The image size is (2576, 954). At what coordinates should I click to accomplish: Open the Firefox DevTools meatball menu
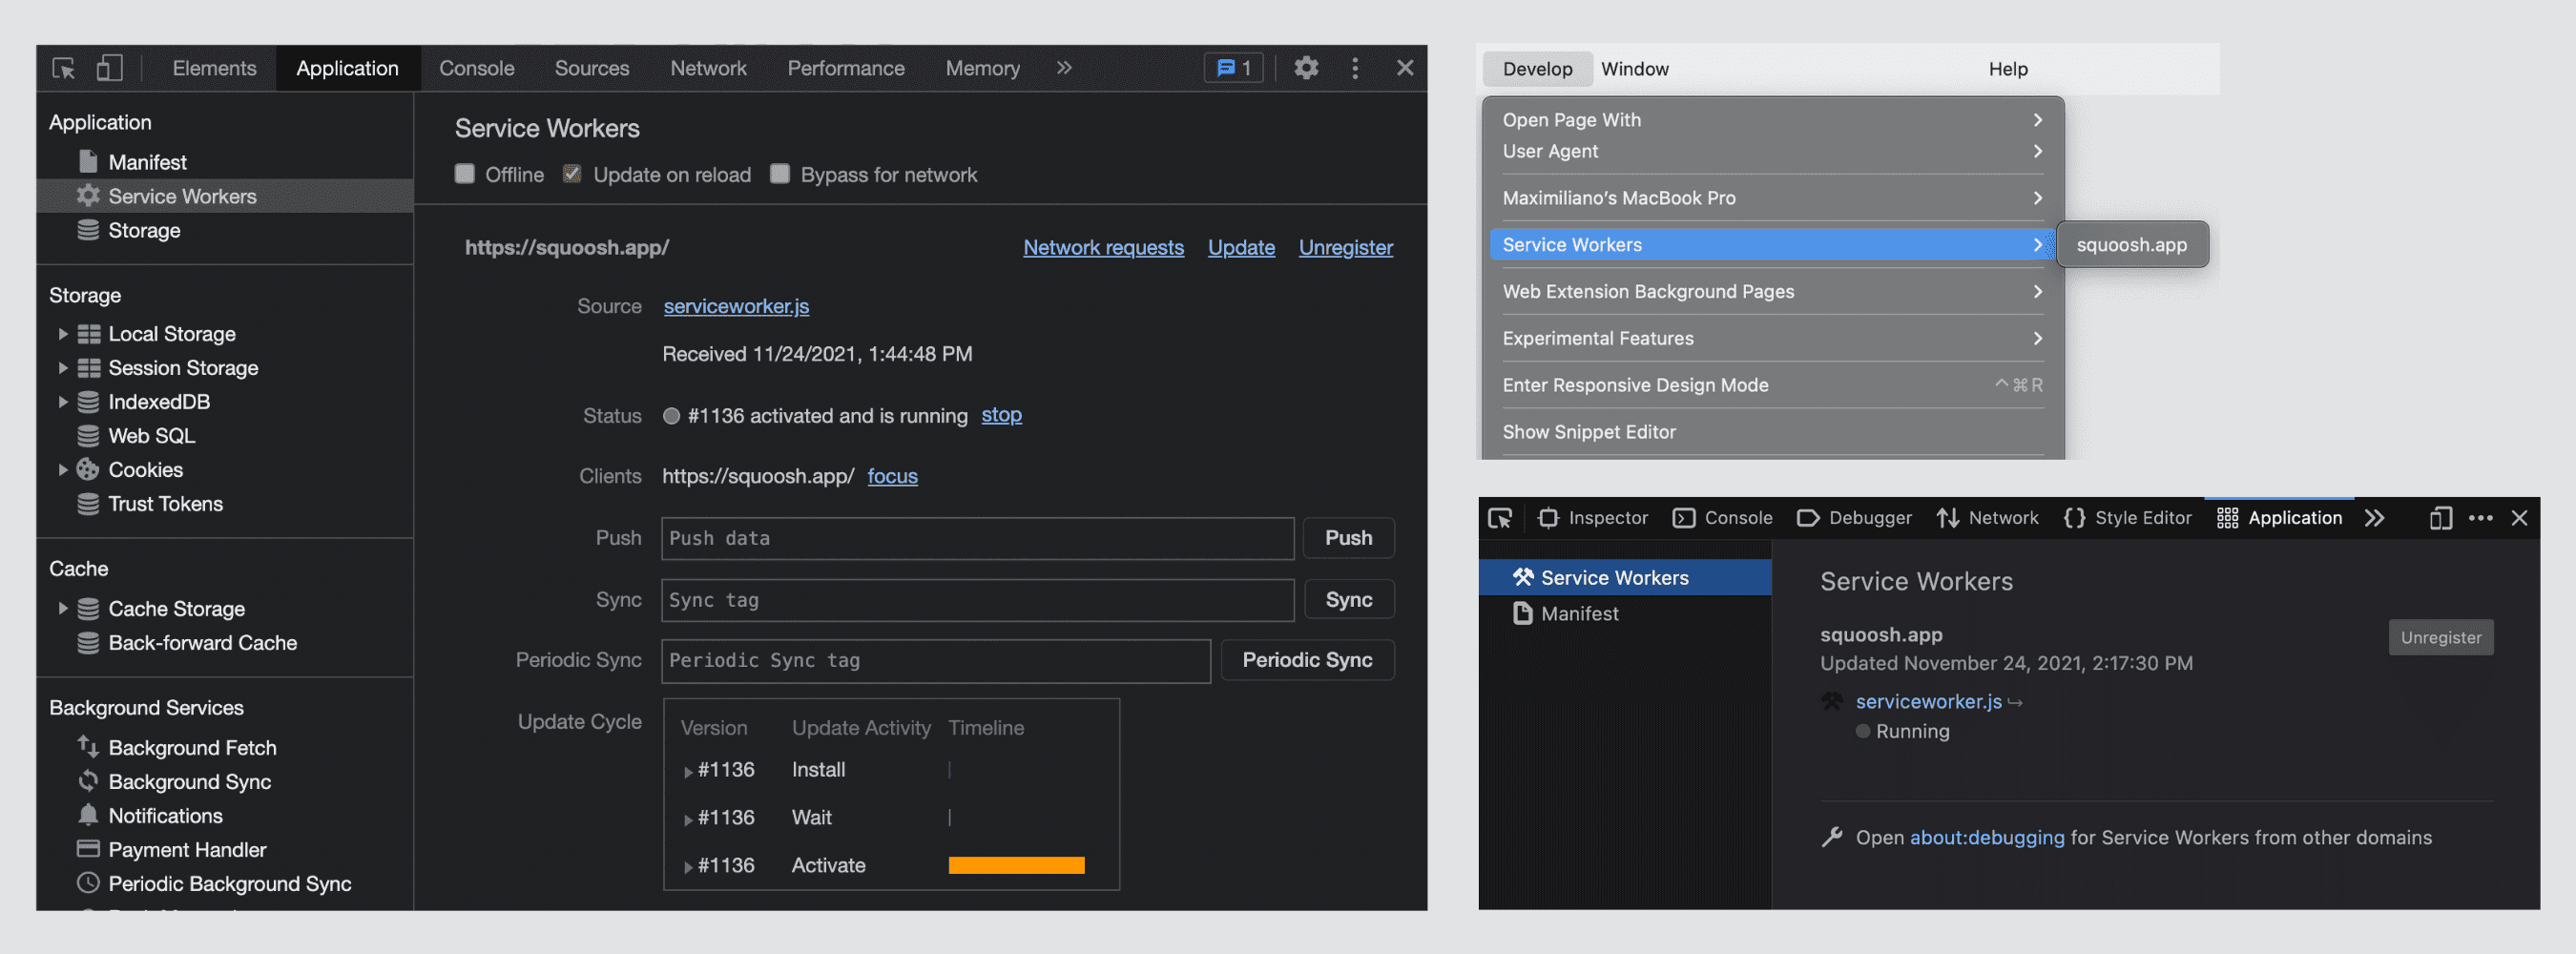(2481, 518)
